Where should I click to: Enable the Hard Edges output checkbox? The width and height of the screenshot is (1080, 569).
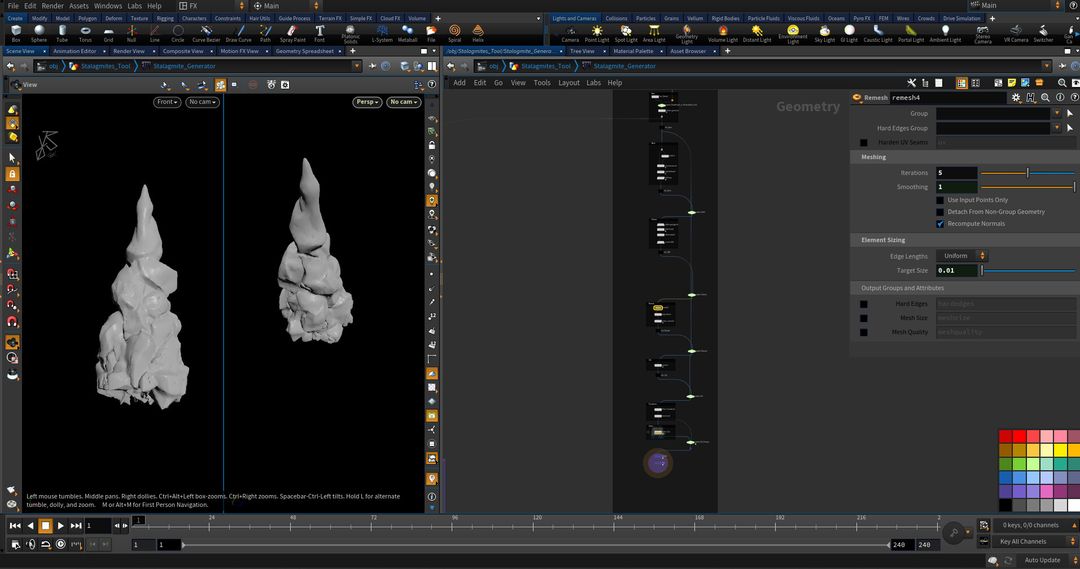pyautogui.click(x=864, y=304)
